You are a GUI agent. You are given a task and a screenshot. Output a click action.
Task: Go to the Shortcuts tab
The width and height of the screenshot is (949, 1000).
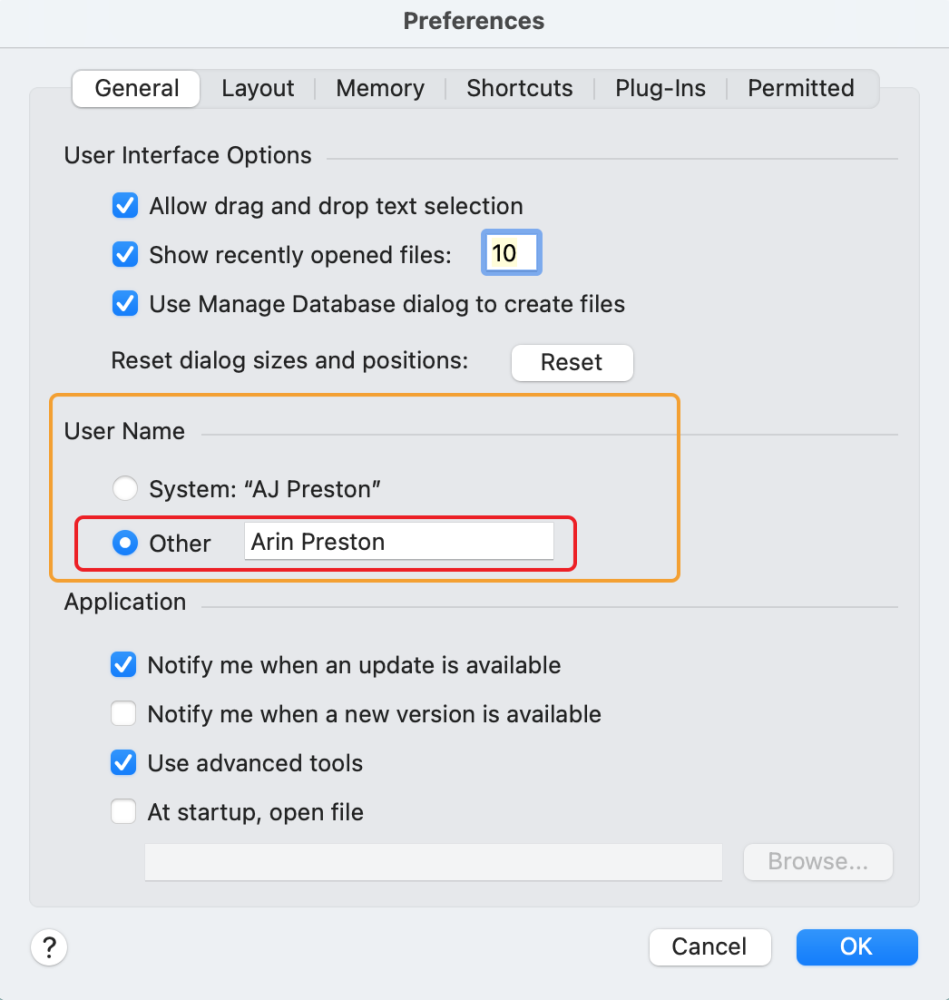pos(519,88)
